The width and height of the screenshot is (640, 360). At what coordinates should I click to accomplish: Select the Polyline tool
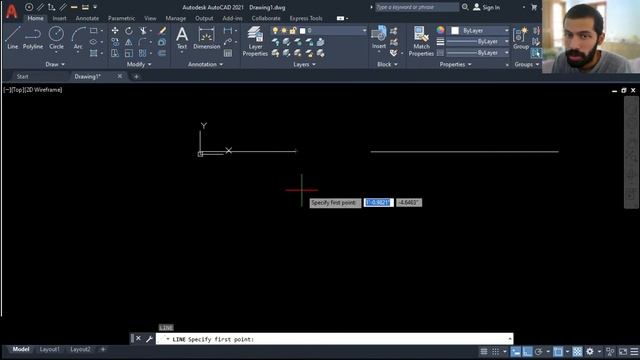[x=33, y=38]
